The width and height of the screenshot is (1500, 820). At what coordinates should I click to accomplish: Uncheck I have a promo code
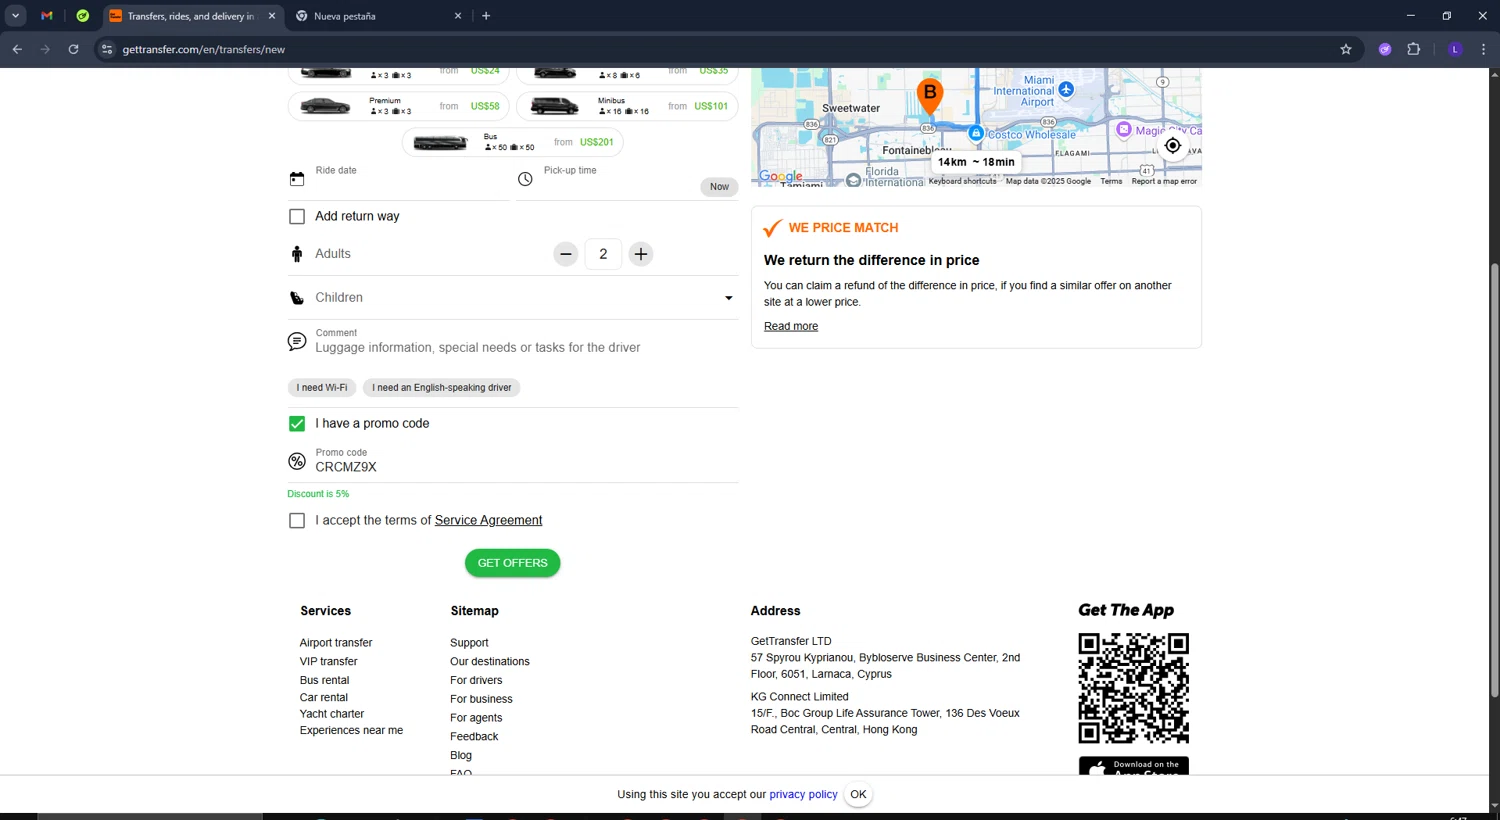tap(297, 424)
